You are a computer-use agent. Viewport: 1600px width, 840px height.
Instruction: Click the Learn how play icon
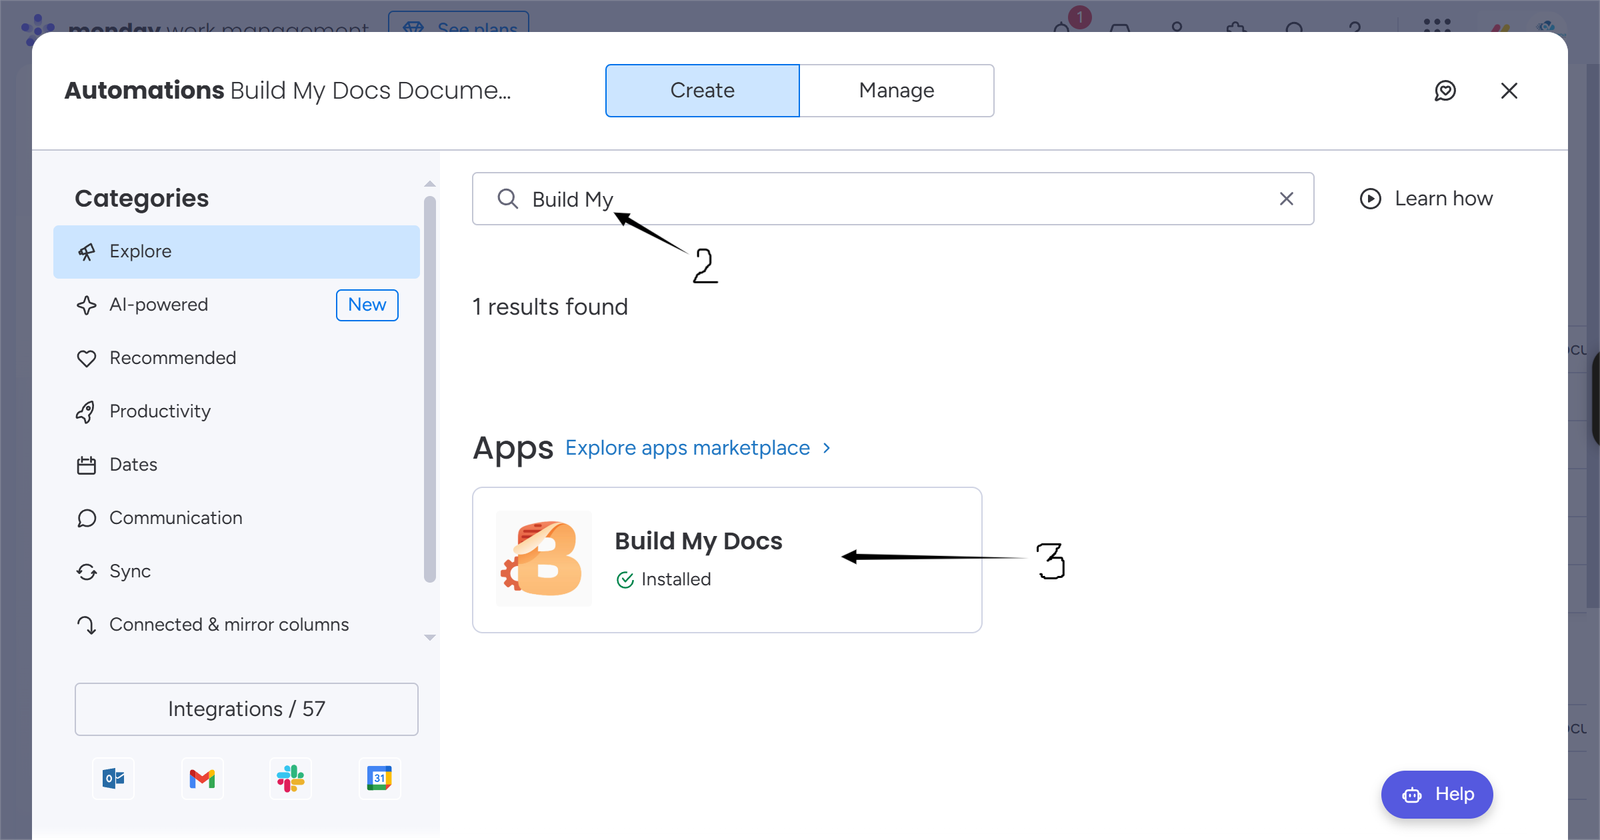point(1371,199)
